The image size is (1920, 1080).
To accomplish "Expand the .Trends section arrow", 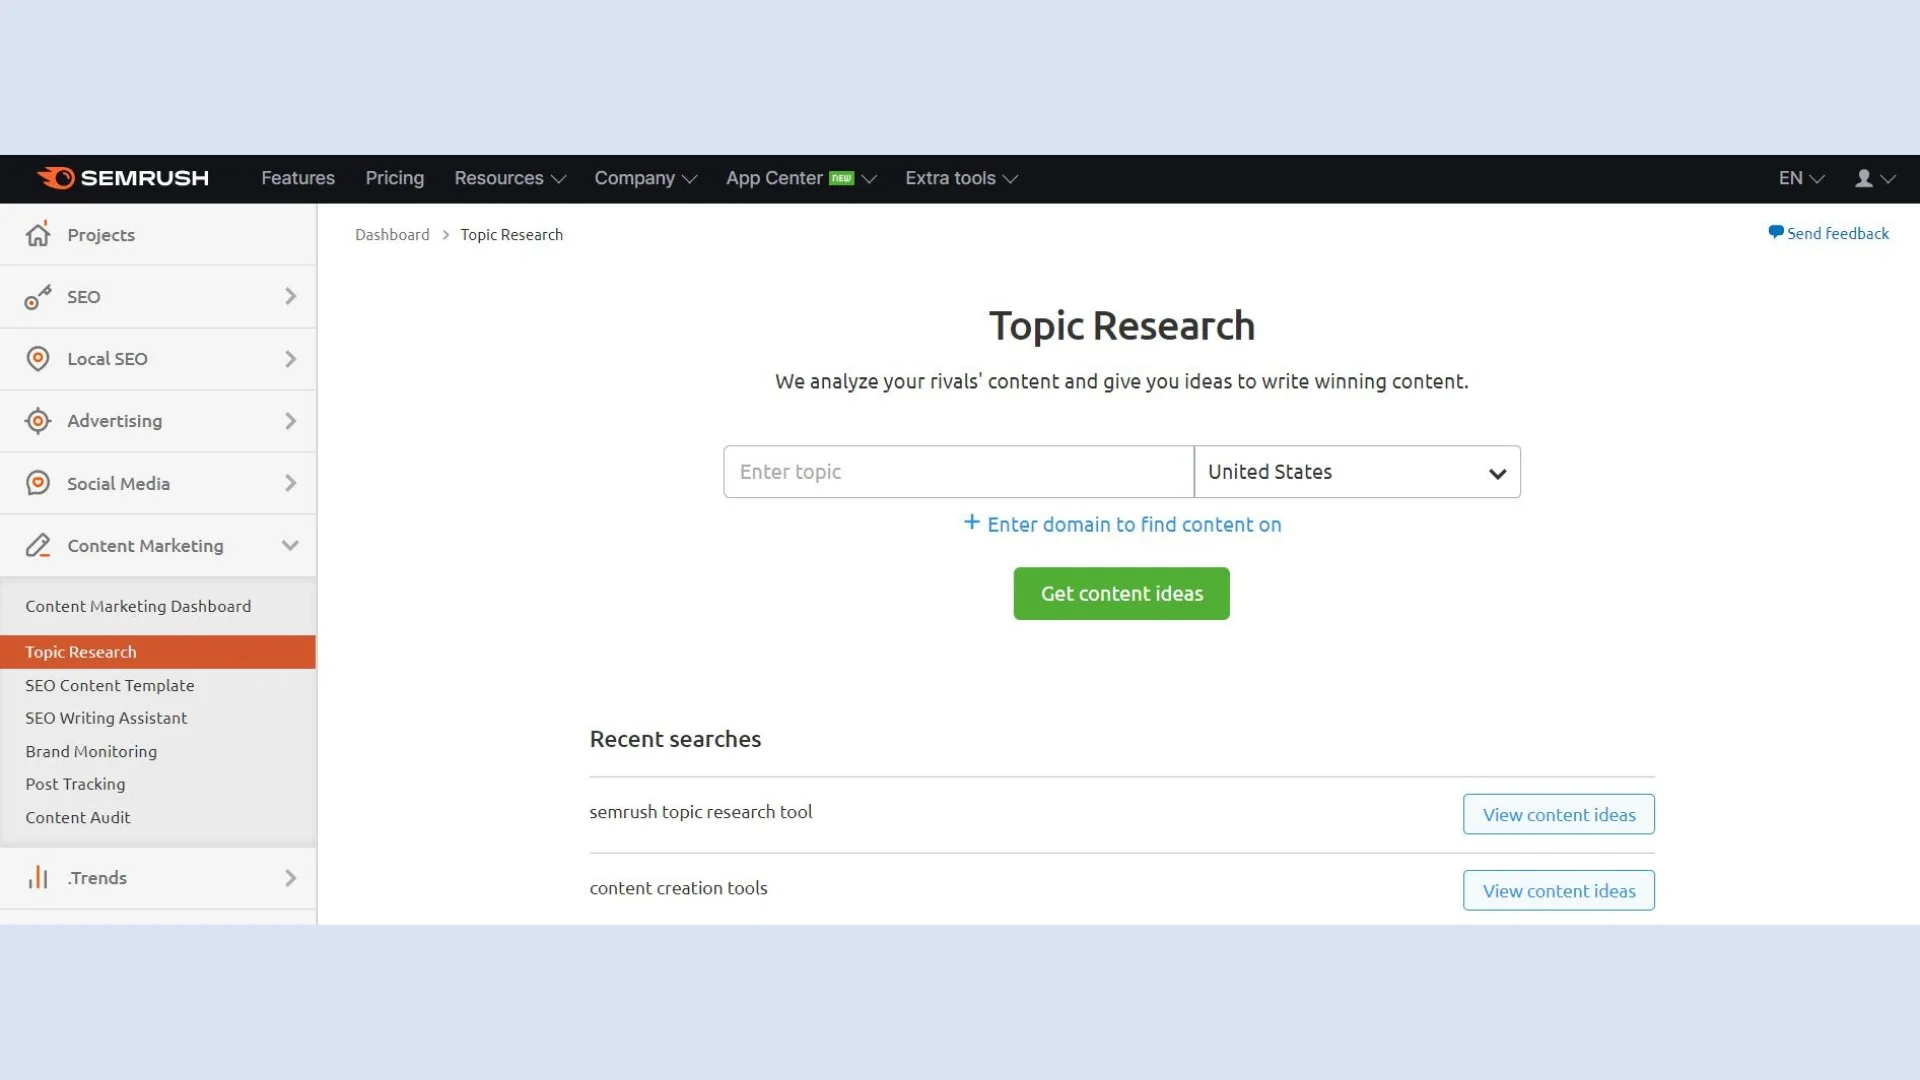I will click(290, 877).
